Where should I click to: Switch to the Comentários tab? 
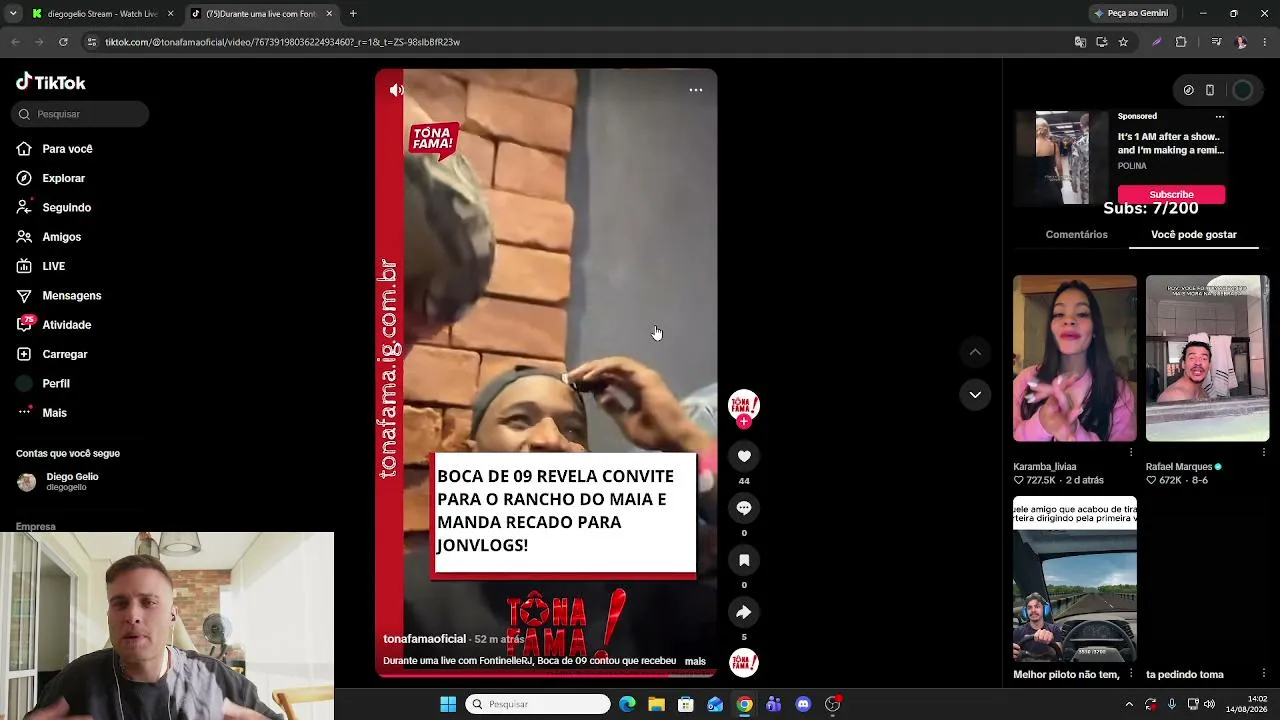point(1076,234)
